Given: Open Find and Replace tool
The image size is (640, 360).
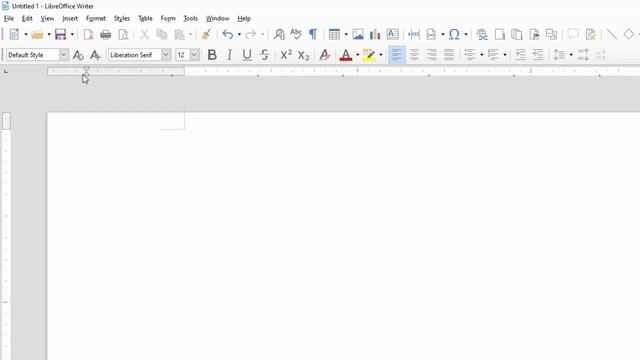Looking at the screenshot, I should (279, 34).
